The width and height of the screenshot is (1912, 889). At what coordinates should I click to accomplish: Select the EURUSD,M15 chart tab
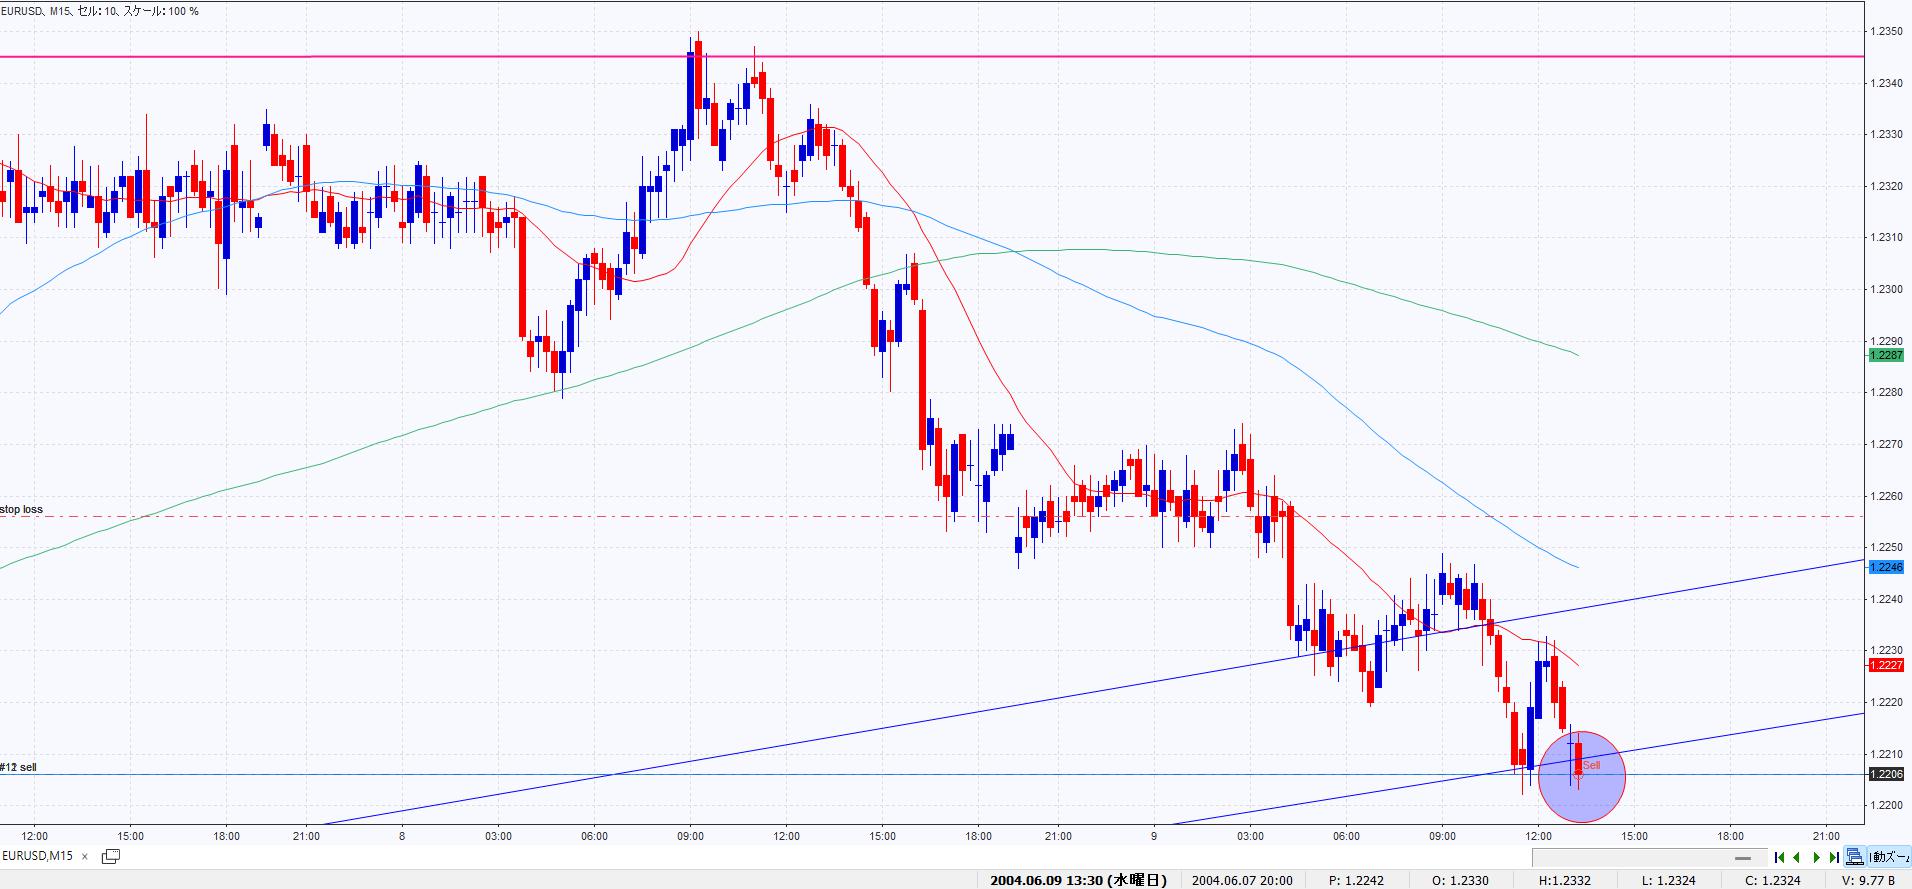coord(38,856)
